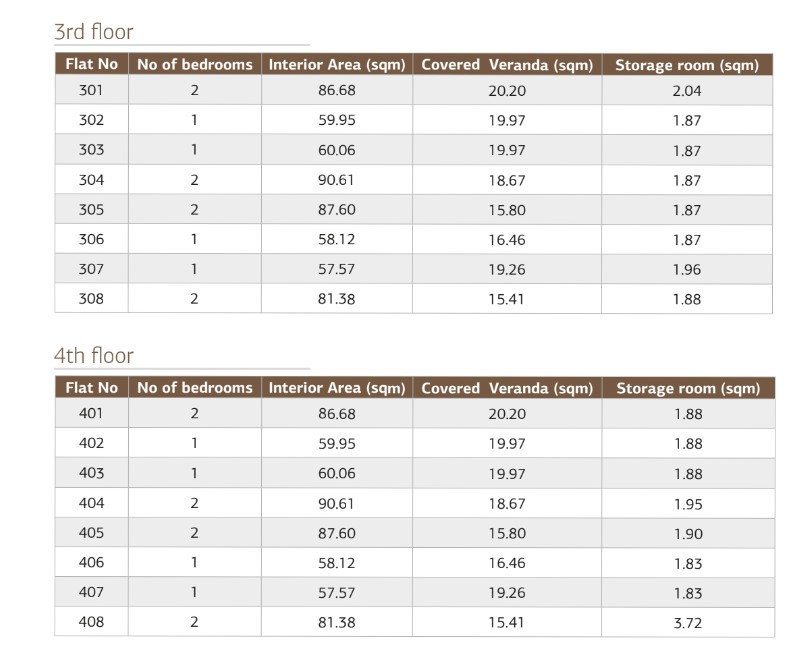This screenshot has height=661, width=811.
Task: Click the 4th floor heading
Action: (94, 356)
